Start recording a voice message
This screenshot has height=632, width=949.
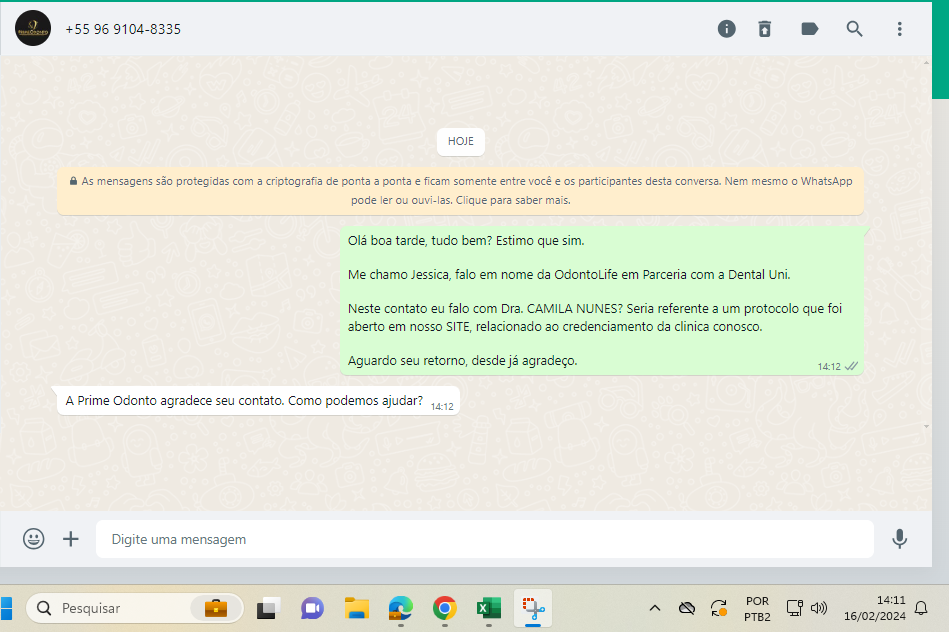click(x=899, y=538)
